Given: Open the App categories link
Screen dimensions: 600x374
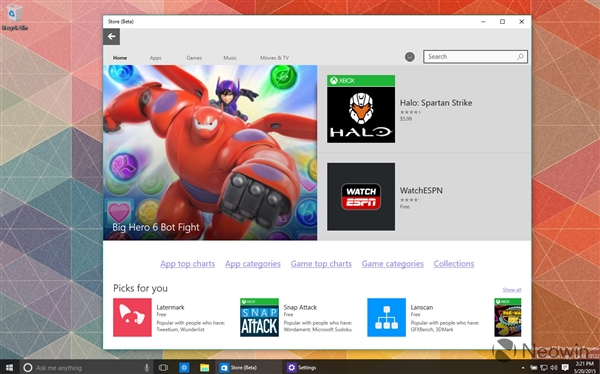Looking at the screenshot, I should tap(253, 264).
